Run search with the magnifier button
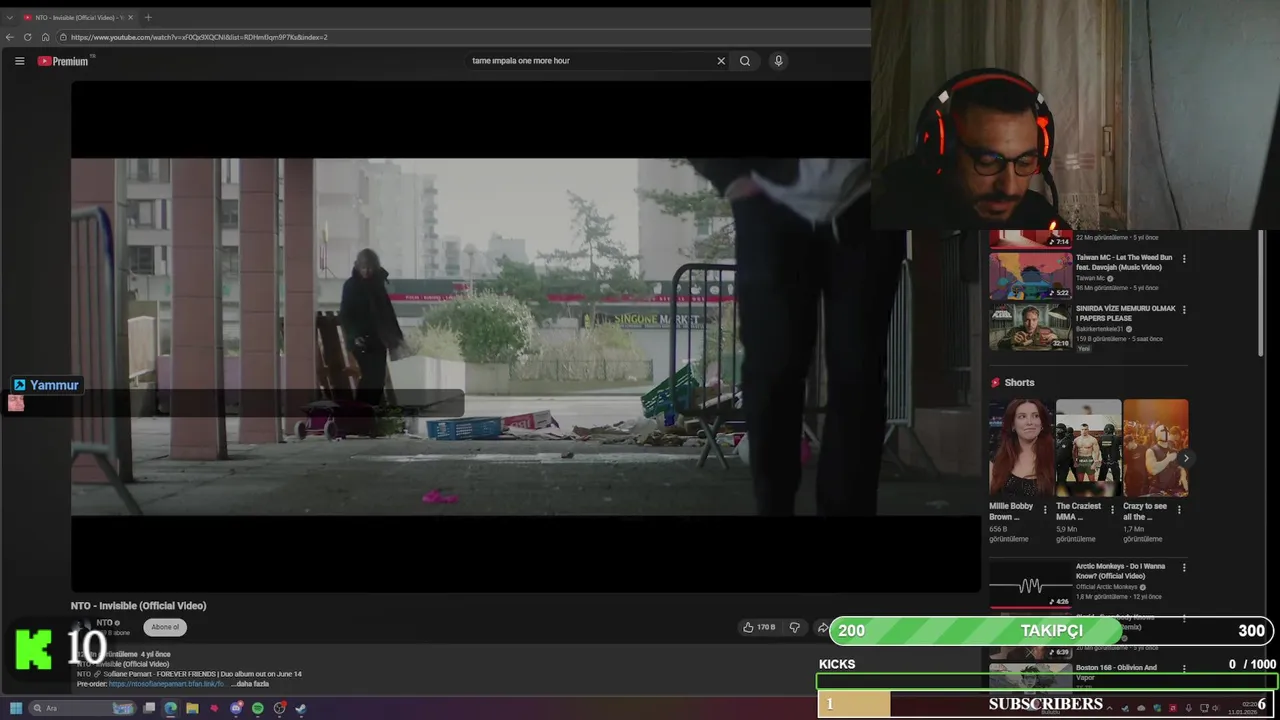 pyautogui.click(x=745, y=61)
